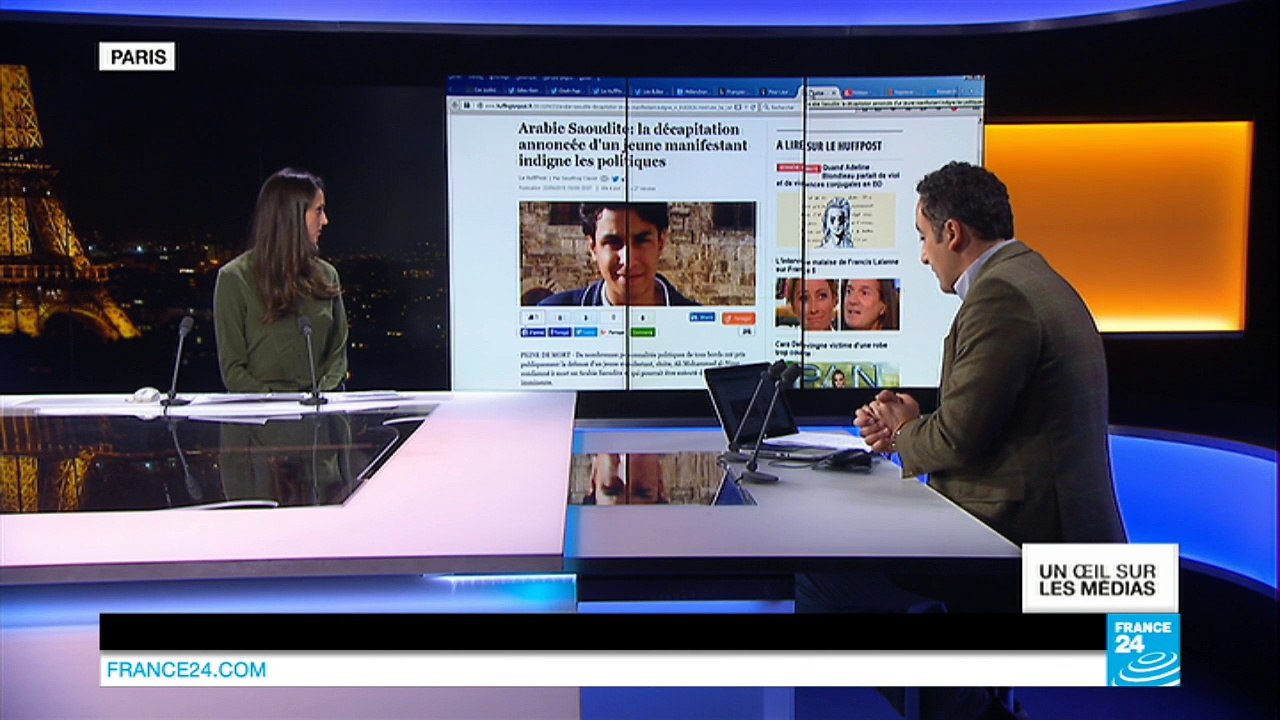
Task: Click the orange Partager share button
Action: 739,318
